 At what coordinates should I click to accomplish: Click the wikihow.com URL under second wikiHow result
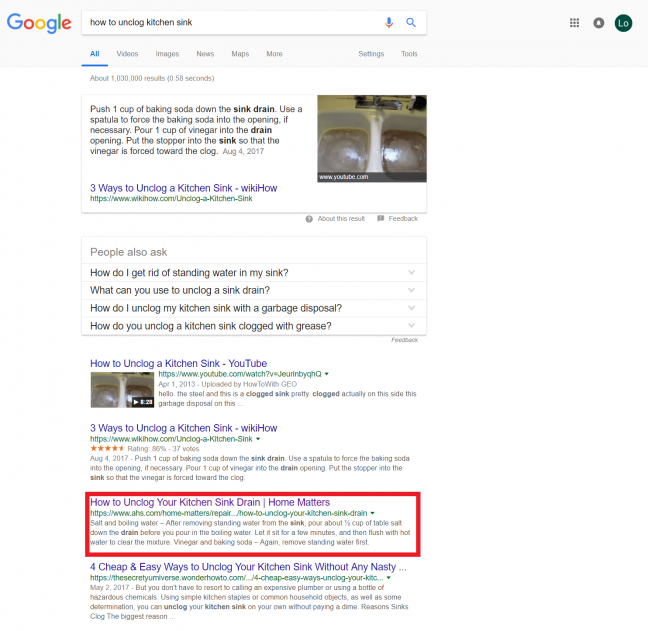click(x=171, y=439)
